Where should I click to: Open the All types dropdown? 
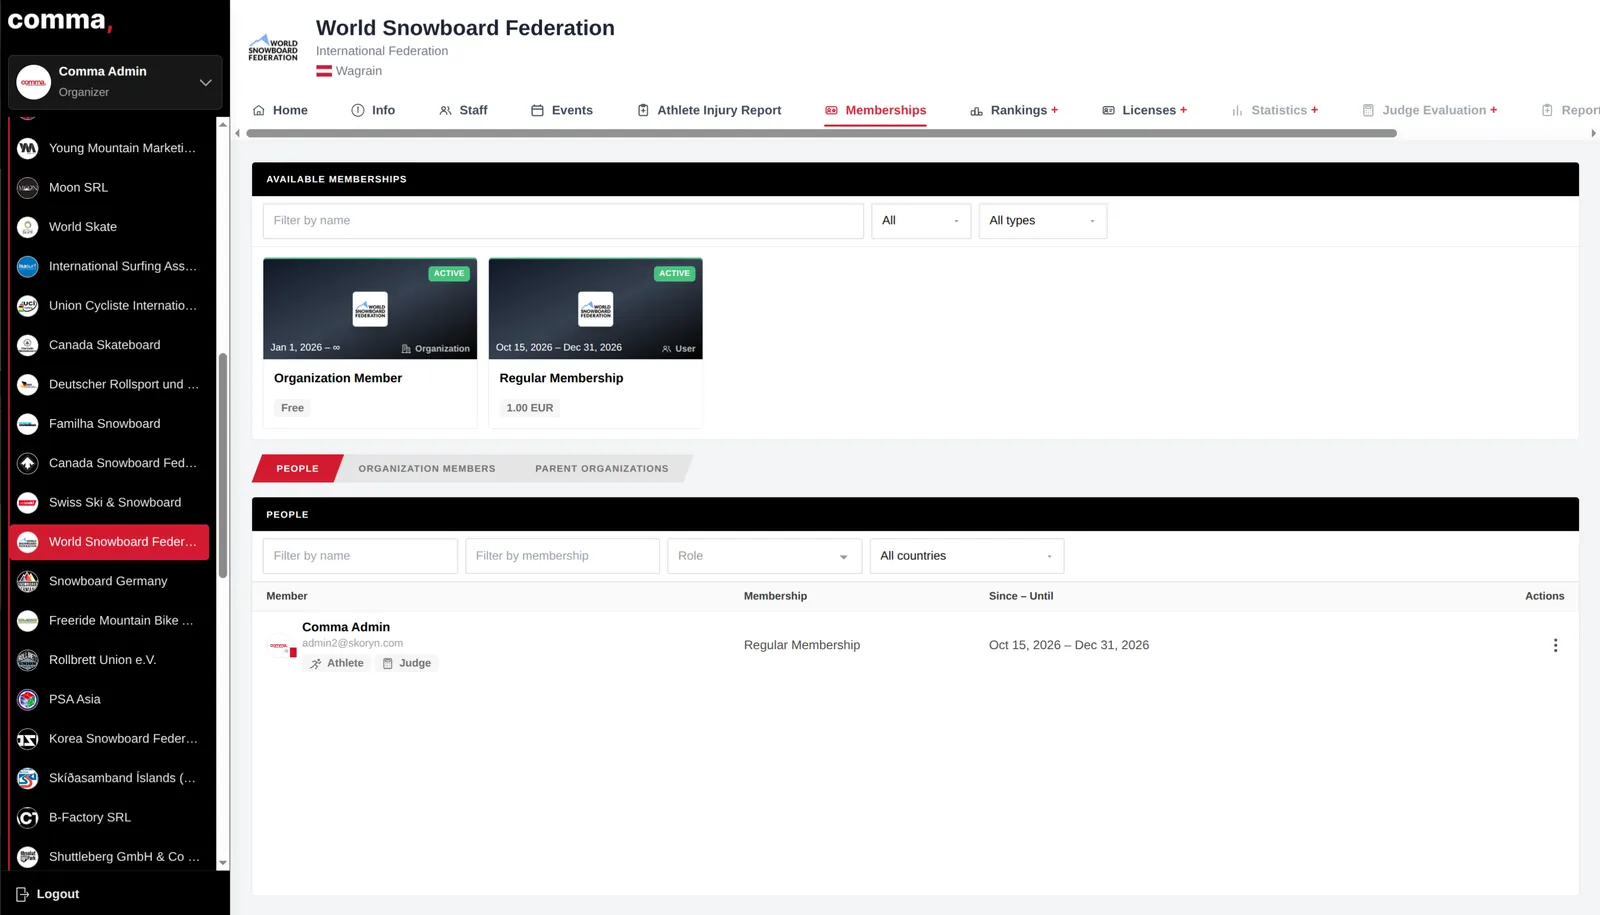(x=1042, y=221)
